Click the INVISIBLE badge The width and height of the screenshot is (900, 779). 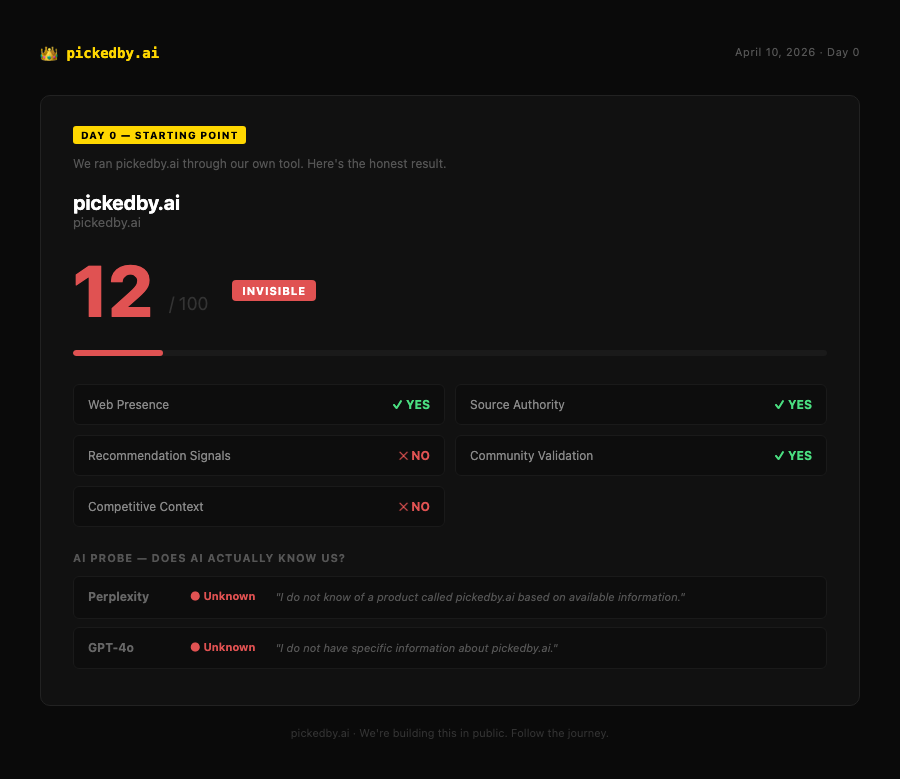(274, 290)
